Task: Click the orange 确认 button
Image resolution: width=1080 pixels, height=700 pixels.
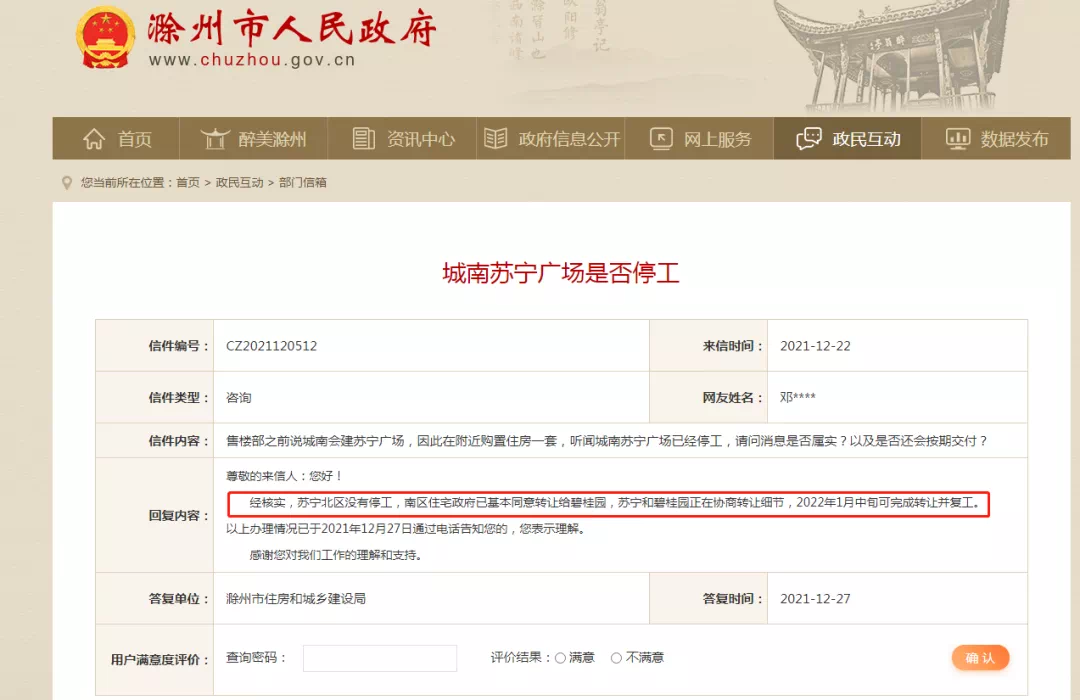Action: tap(980, 658)
